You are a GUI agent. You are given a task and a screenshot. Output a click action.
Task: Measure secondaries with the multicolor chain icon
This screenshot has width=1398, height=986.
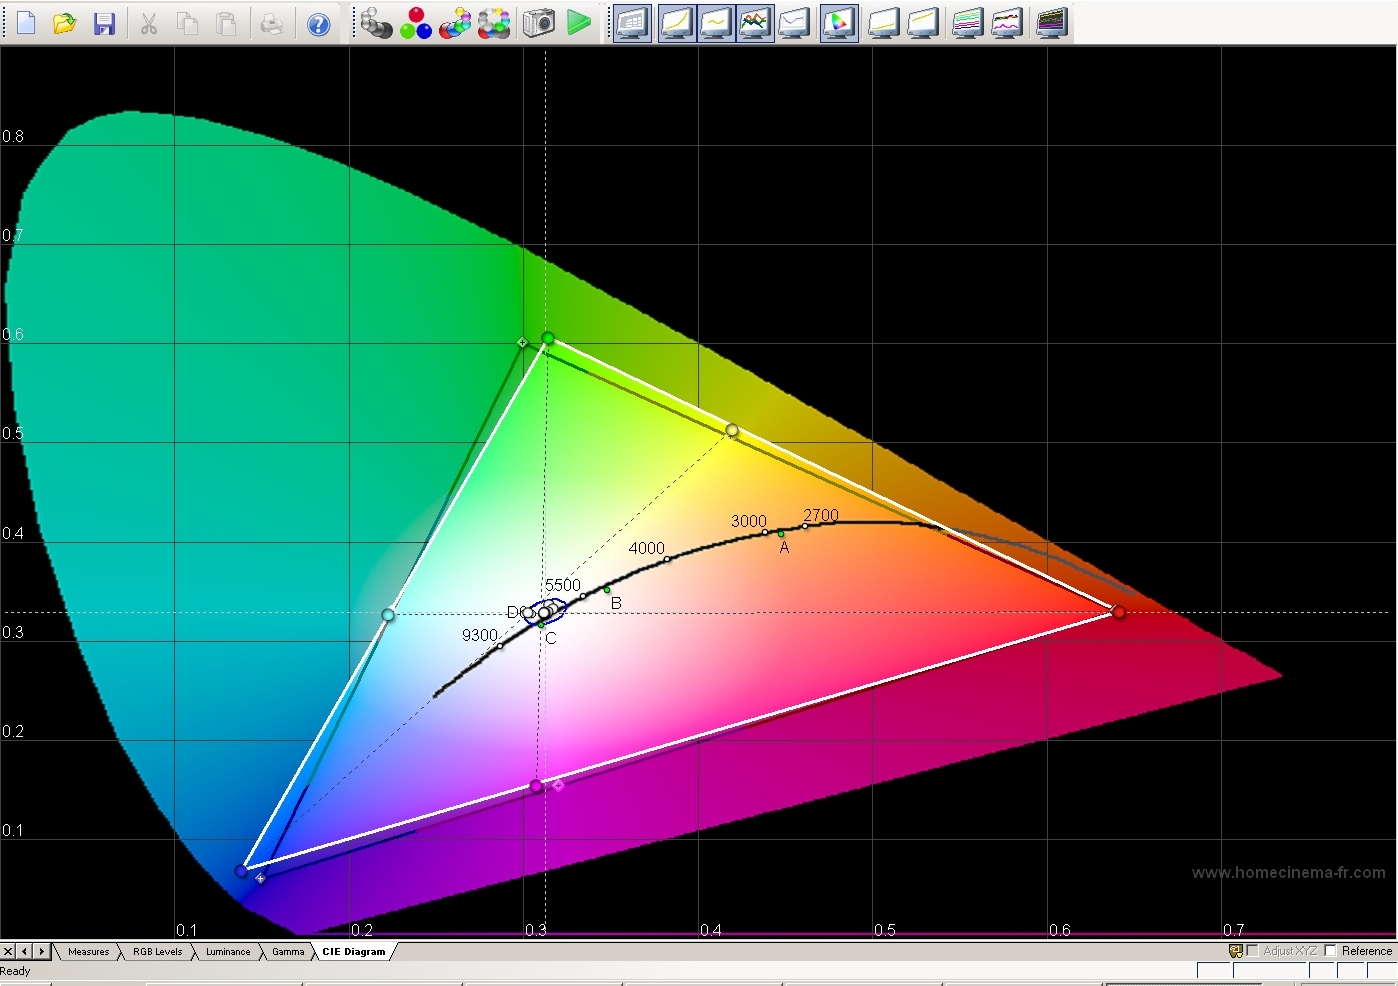pyautogui.click(x=455, y=23)
